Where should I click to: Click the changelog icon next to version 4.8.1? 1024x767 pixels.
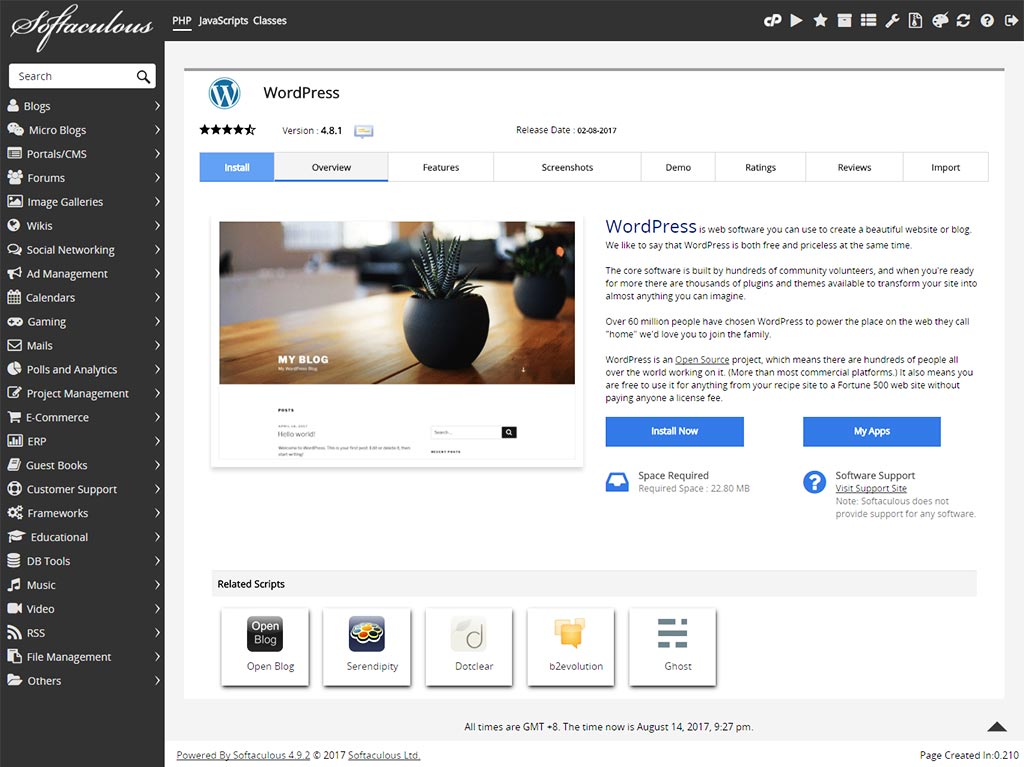[x=364, y=131]
